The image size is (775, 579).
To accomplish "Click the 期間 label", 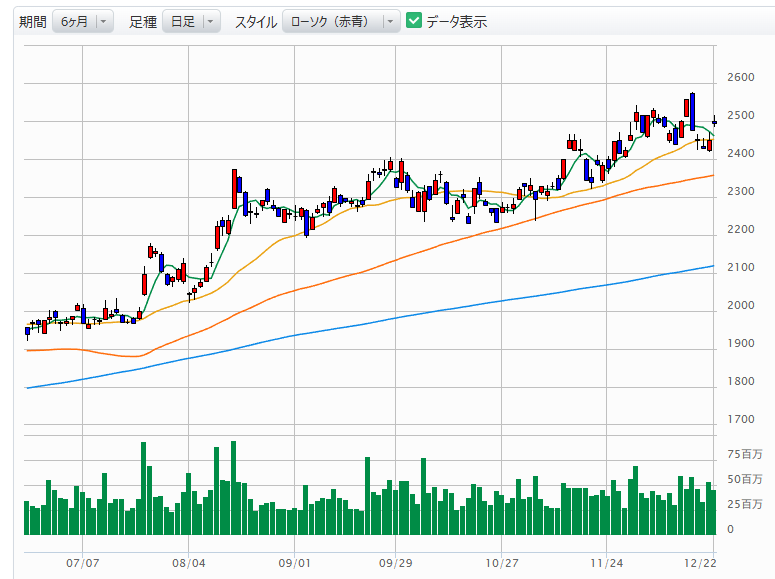I will tap(32, 22).
